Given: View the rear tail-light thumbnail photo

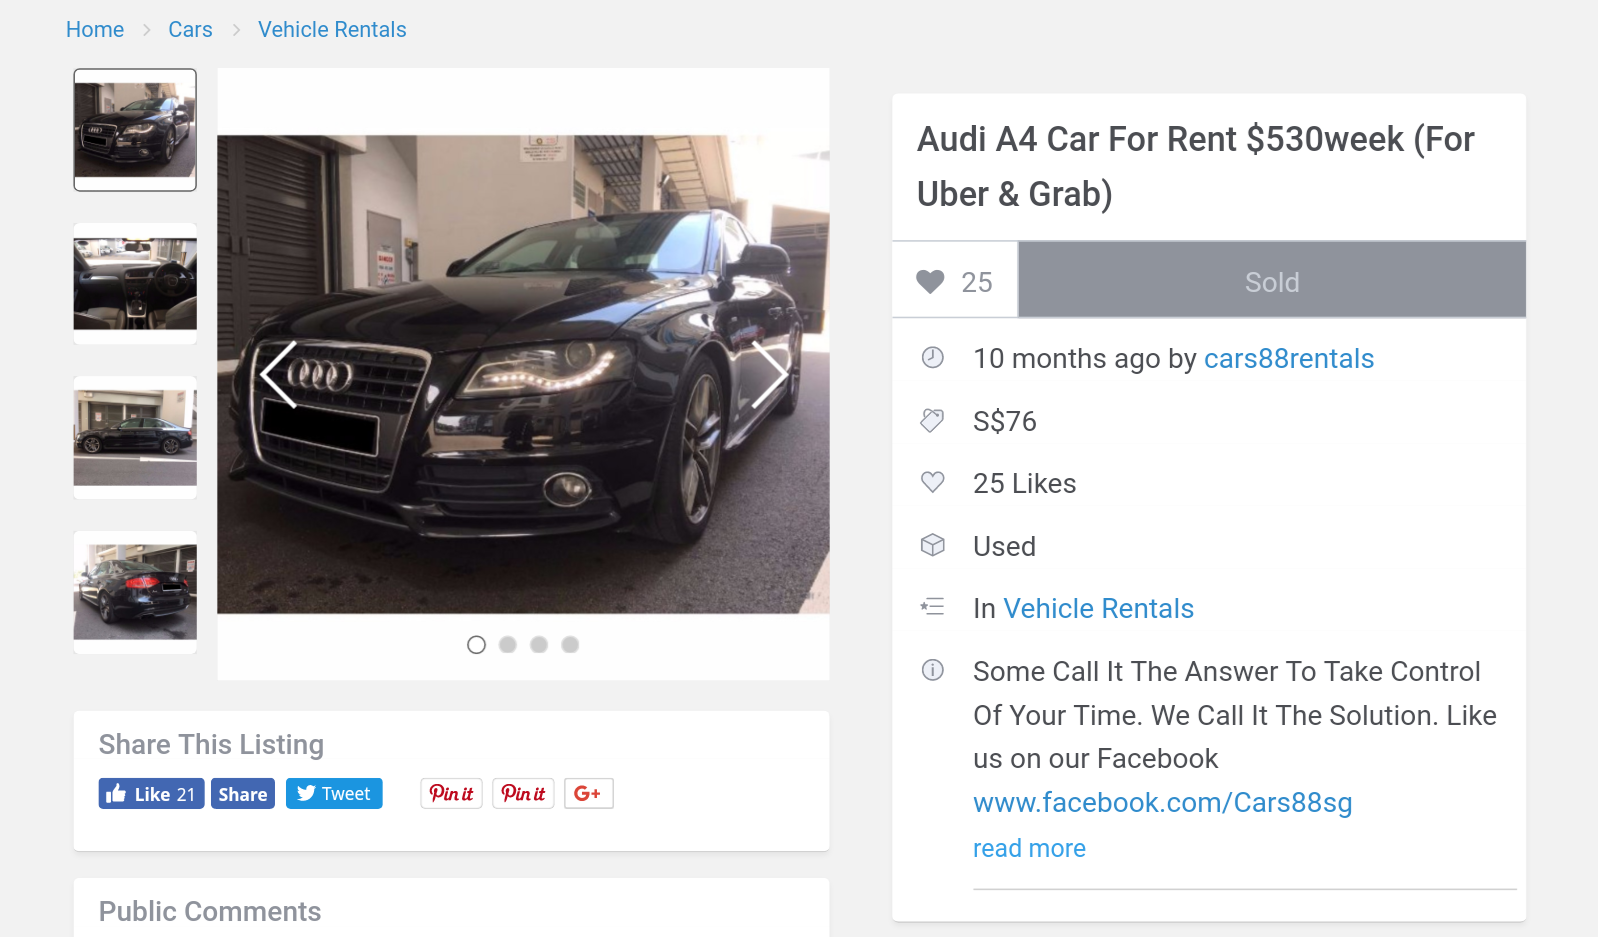Looking at the screenshot, I should click(135, 592).
